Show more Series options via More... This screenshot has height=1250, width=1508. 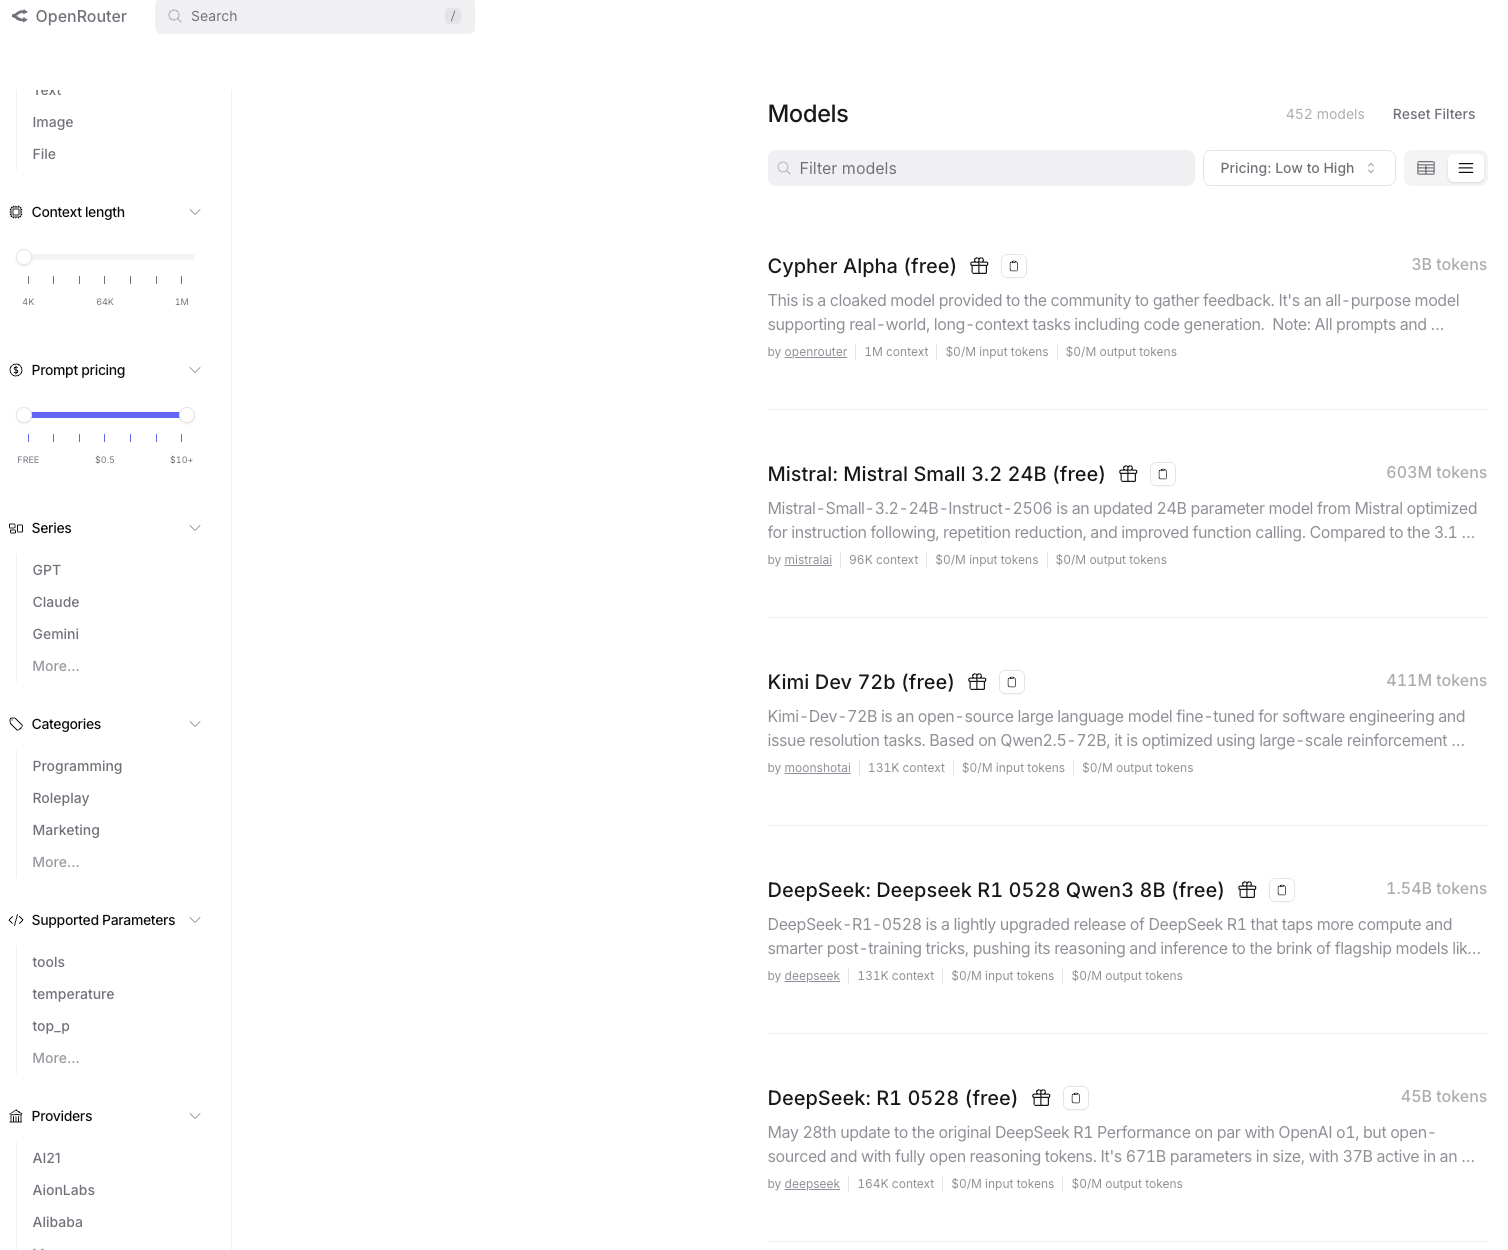coord(56,666)
